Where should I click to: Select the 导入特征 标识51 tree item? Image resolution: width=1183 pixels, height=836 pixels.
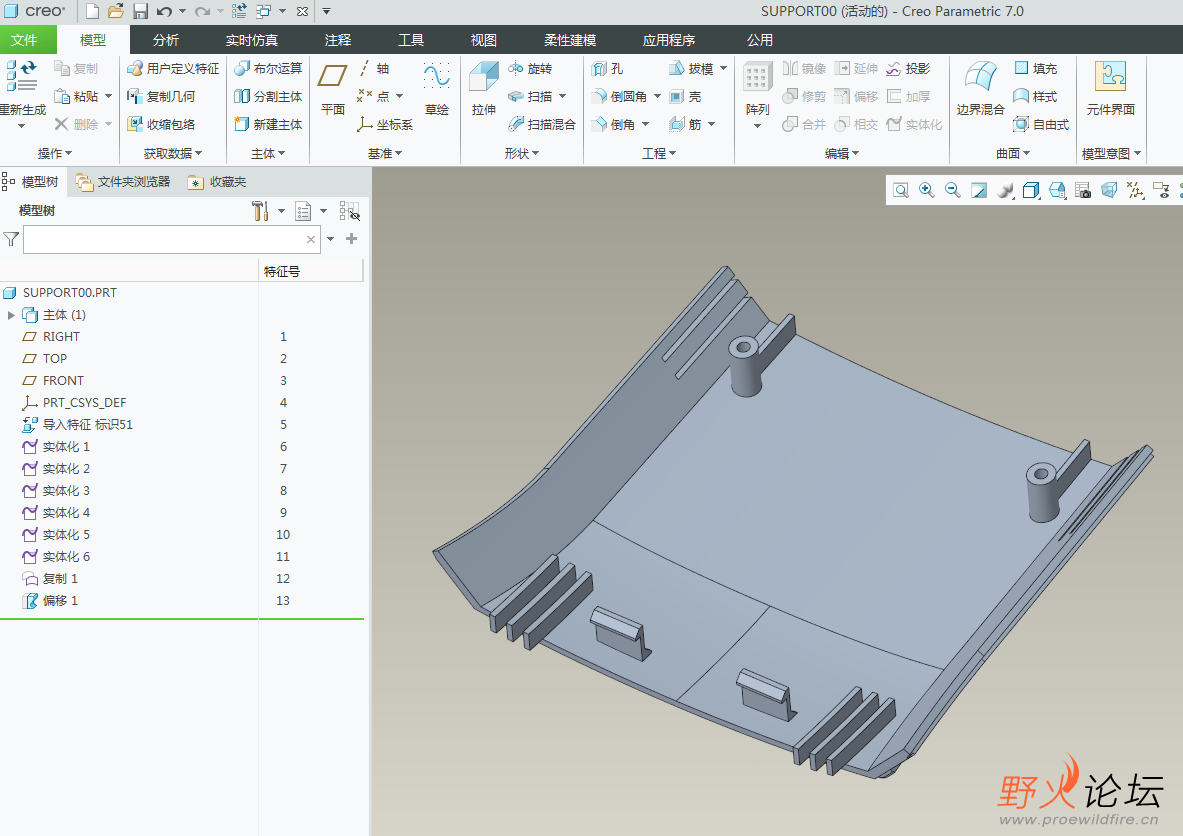[78, 425]
